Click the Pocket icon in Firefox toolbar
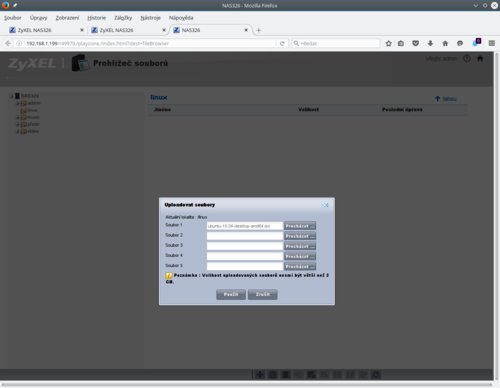 [x=416, y=43]
